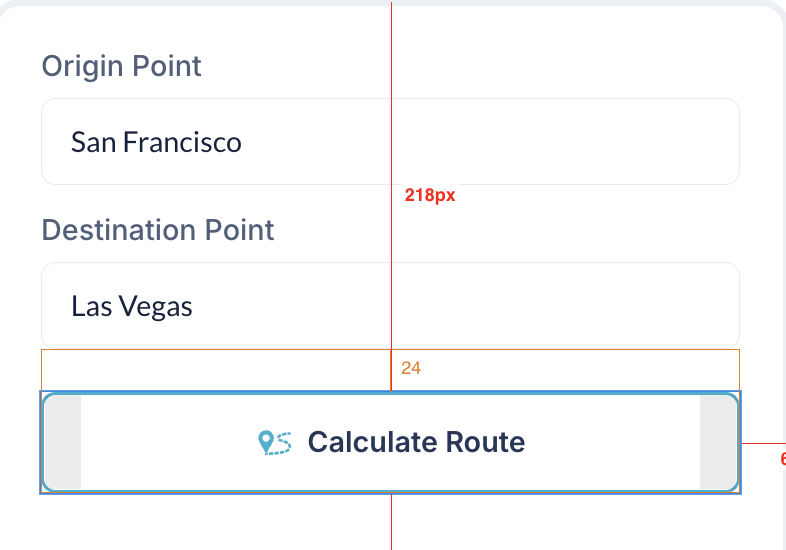
Task: Click the red measurement number at right edge
Action: coord(782,459)
